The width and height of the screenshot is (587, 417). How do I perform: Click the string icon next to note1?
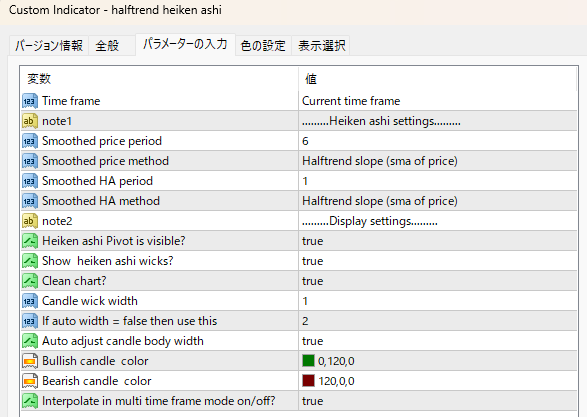(30, 121)
